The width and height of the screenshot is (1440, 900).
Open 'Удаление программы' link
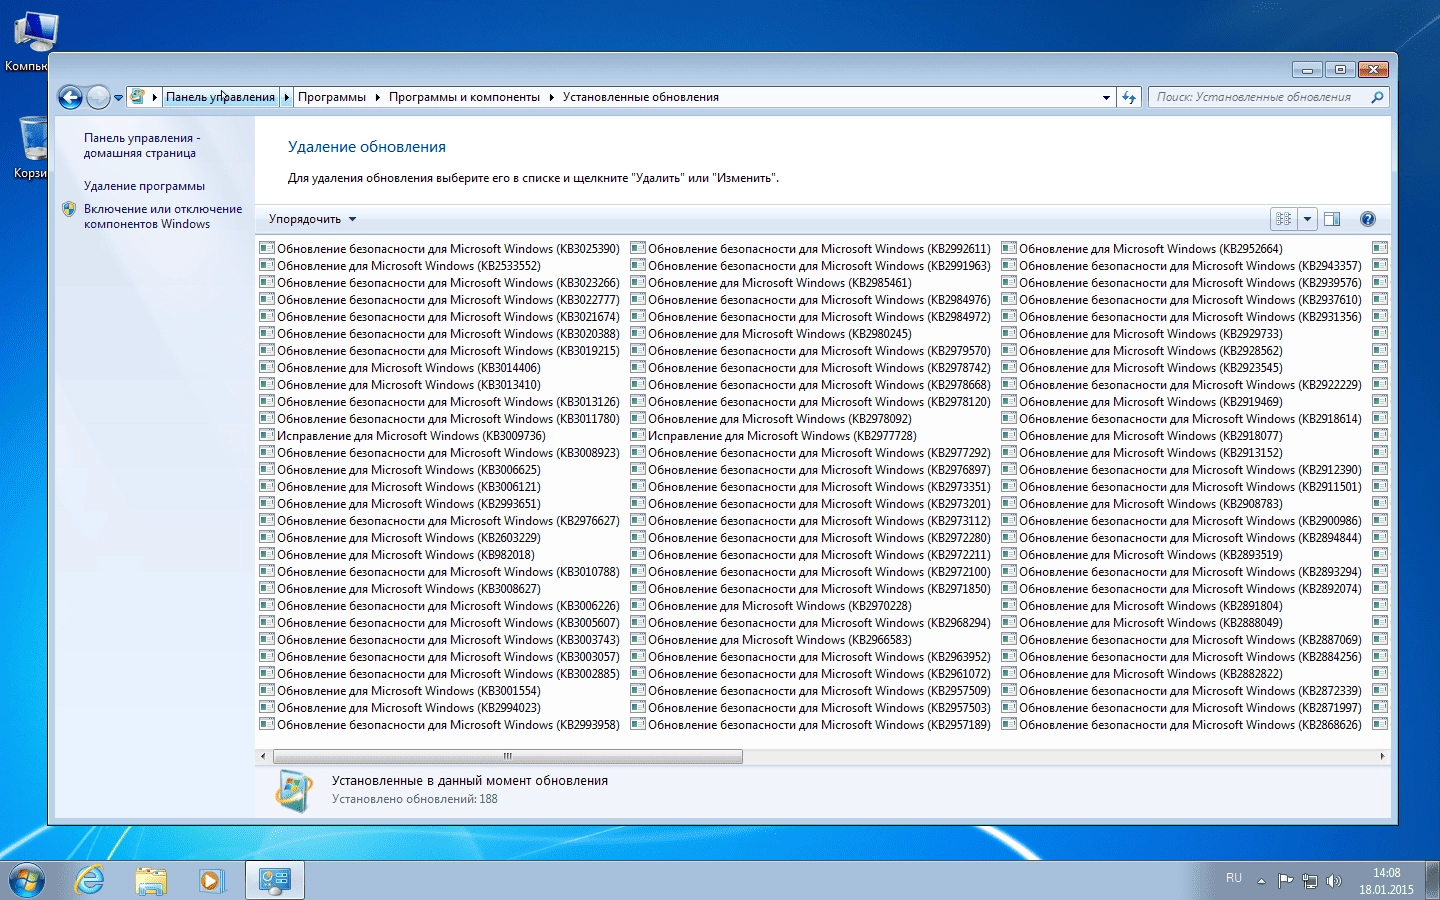(144, 186)
